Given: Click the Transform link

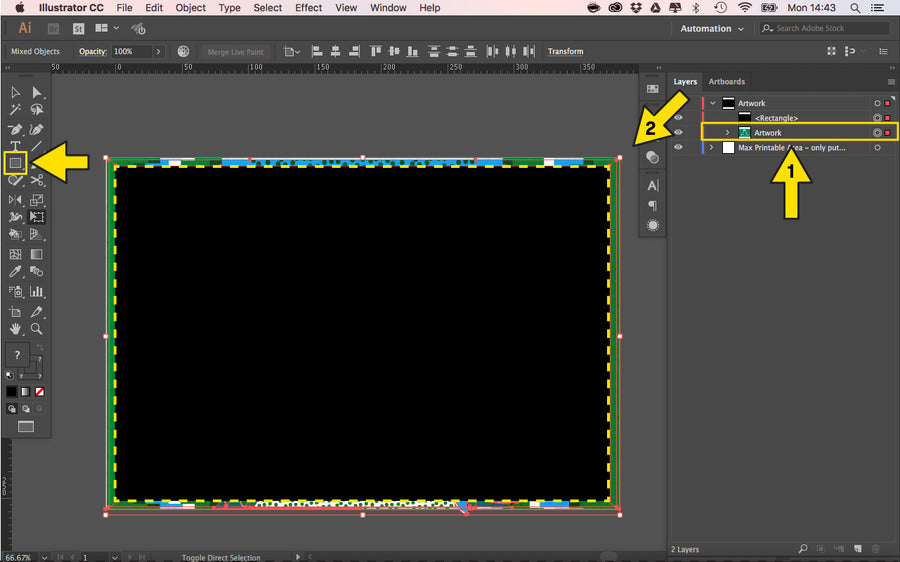Looking at the screenshot, I should point(565,51).
